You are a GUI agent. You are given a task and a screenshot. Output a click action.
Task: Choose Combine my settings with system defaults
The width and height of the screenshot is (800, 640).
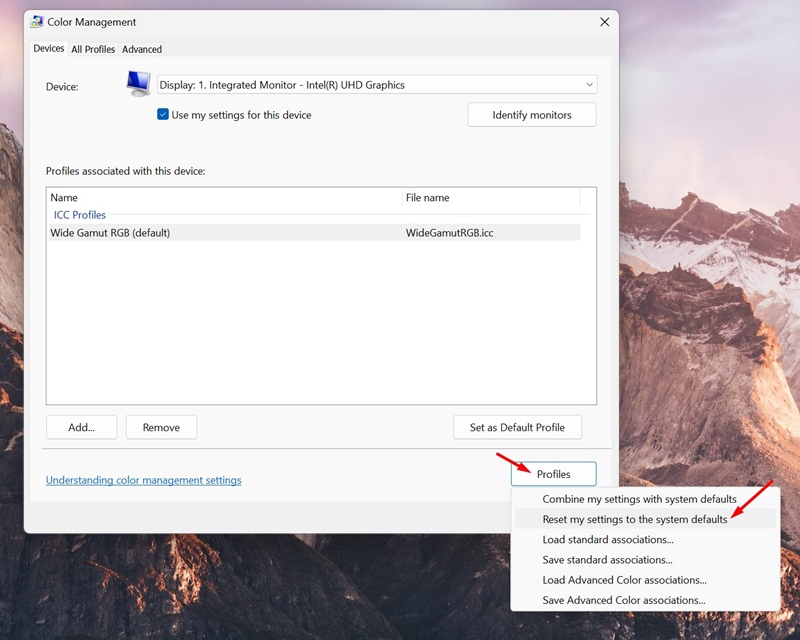point(645,499)
